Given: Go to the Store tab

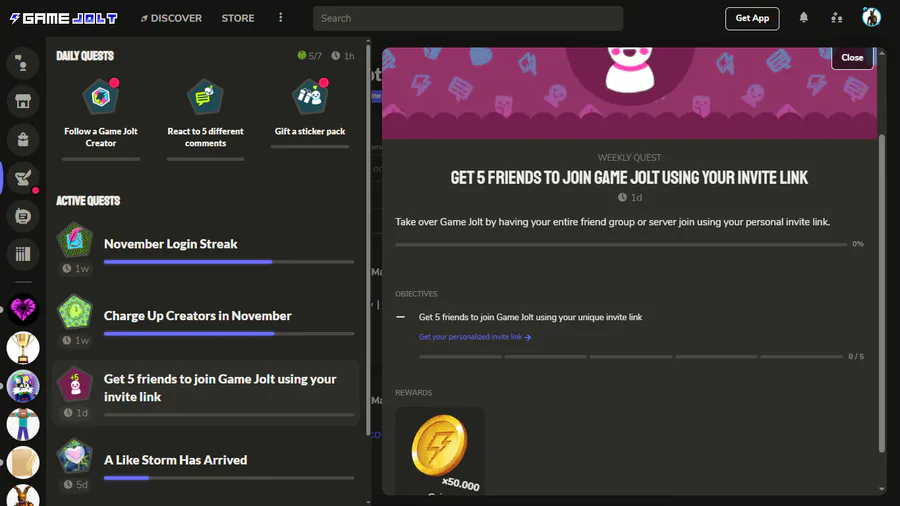Looking at the screenshot, I should click(x=238, y=18).
